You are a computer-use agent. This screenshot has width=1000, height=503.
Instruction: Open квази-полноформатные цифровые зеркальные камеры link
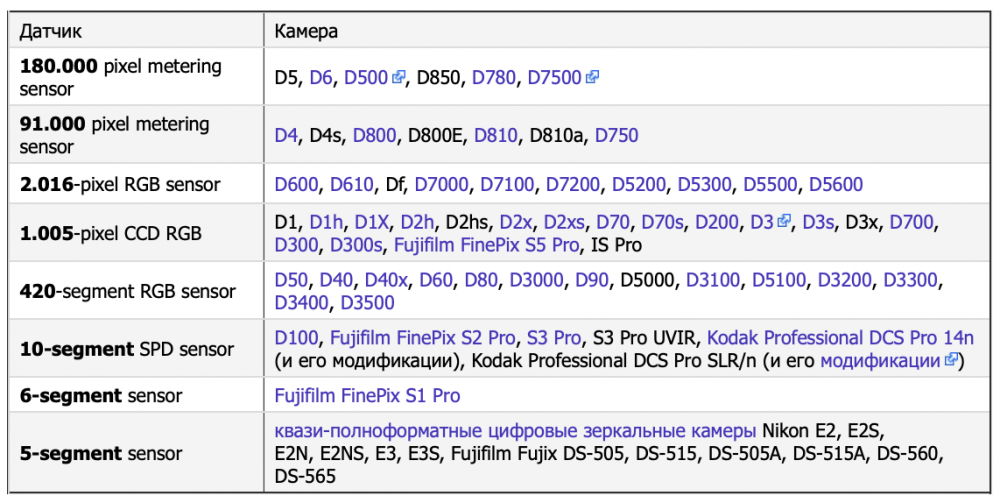point(515,431)
